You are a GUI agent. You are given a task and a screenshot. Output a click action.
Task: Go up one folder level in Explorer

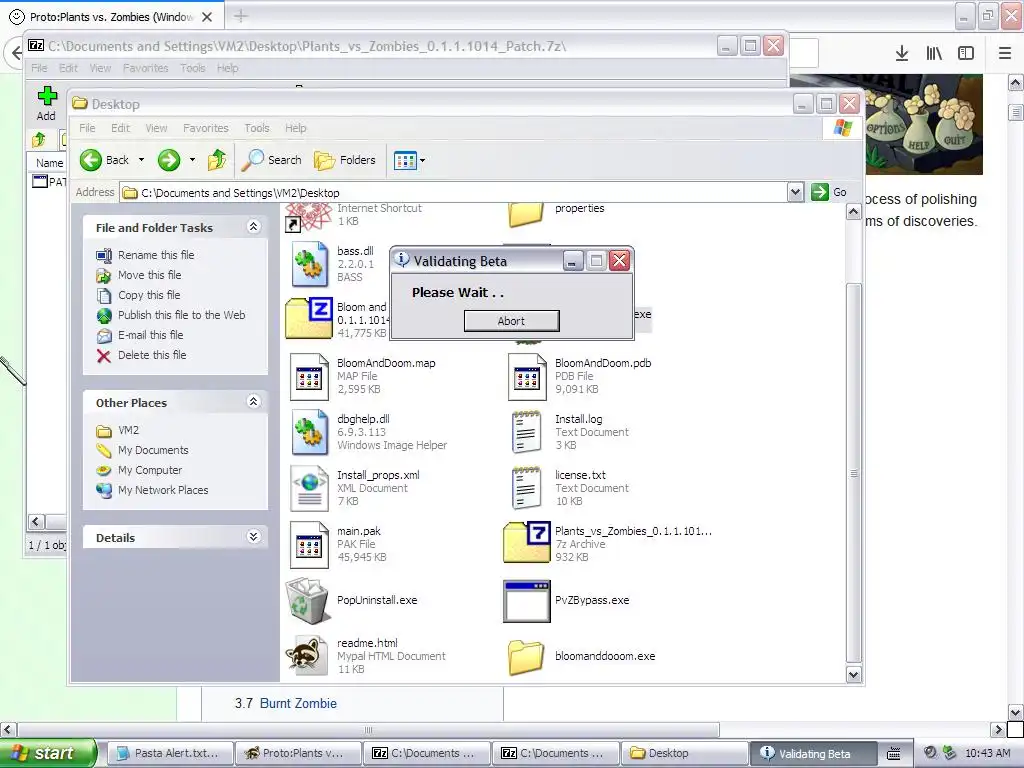click(217, 160)
